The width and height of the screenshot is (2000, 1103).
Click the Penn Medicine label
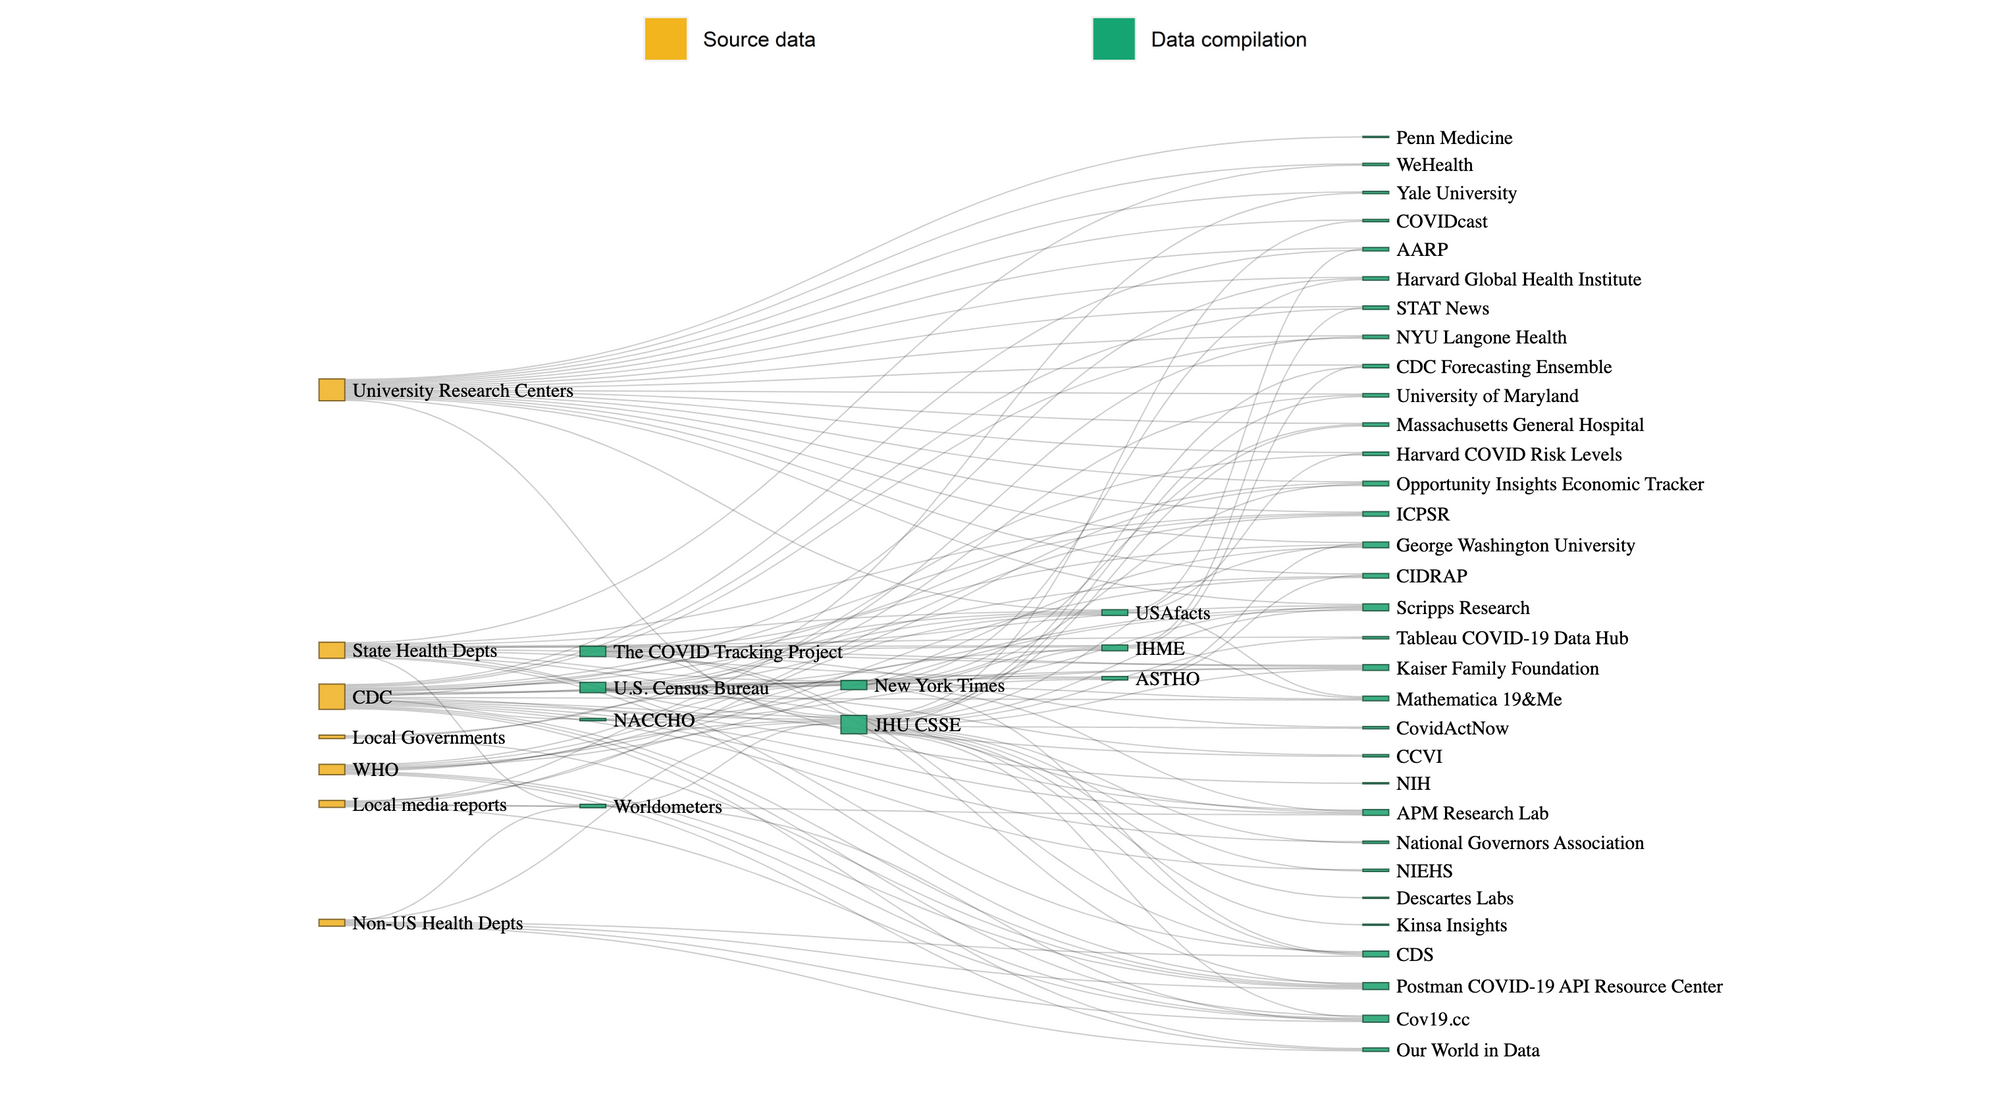pos(1454,137)
